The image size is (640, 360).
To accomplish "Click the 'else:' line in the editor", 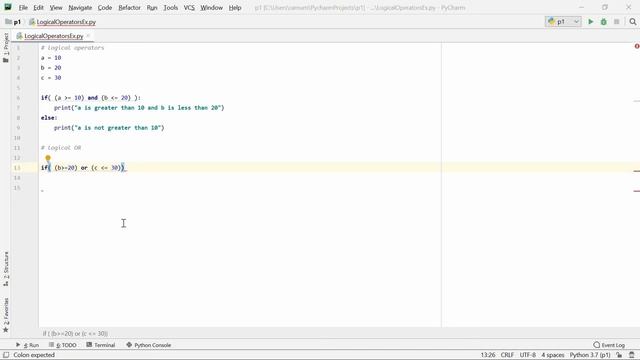I will tap(49, 118).
